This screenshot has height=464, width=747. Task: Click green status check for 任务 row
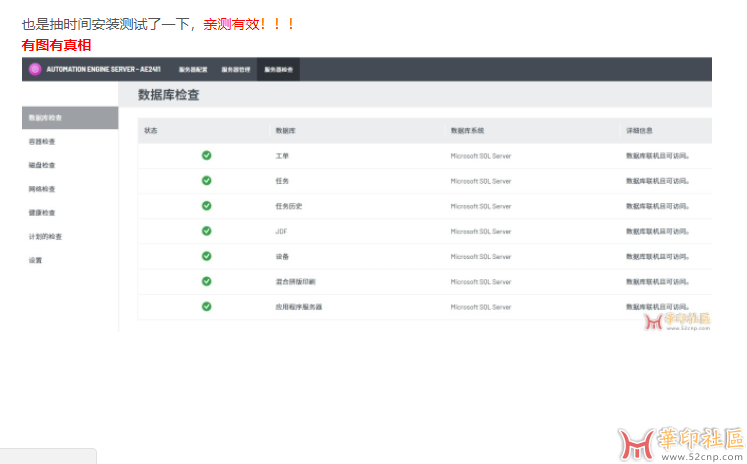click(x=206, y=181)
